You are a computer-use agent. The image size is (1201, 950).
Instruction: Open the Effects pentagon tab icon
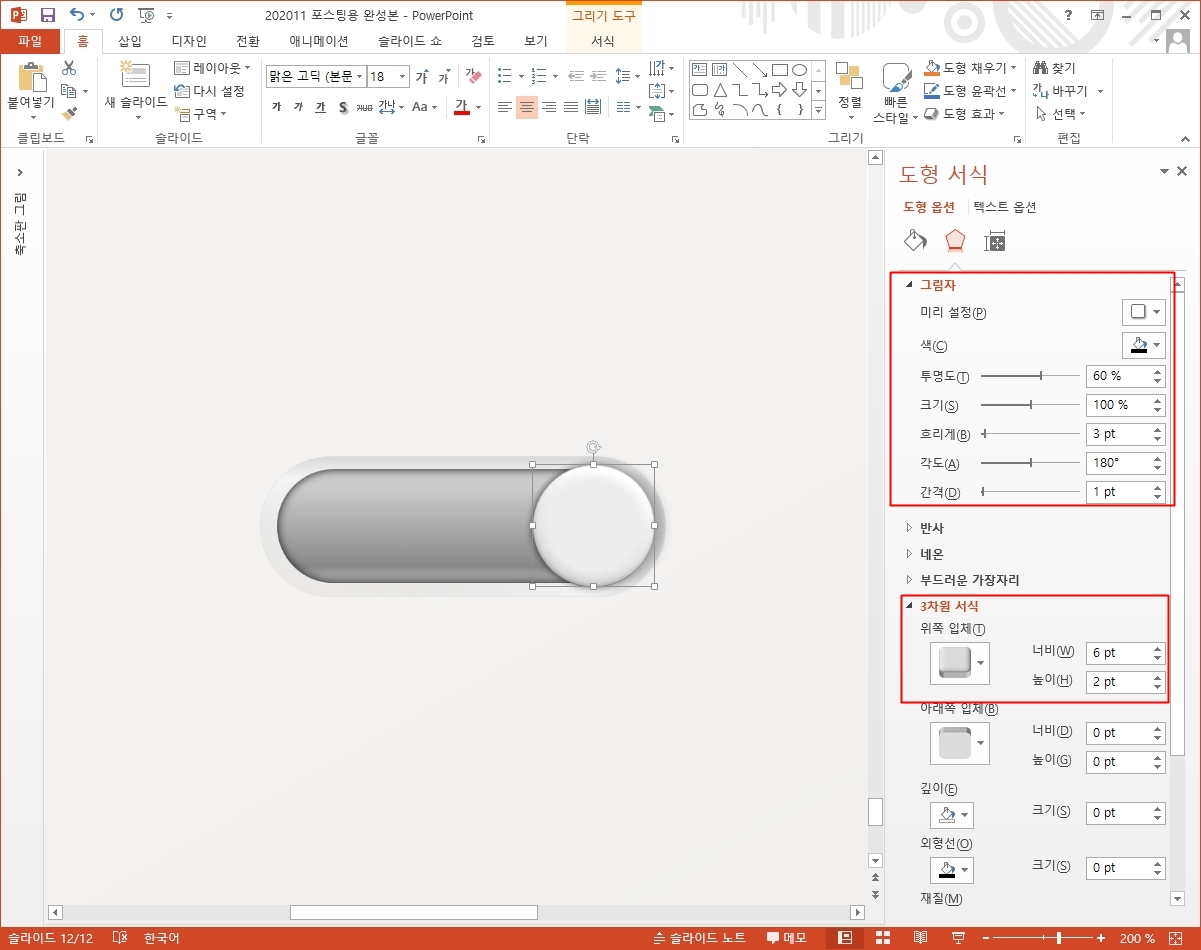pyautogui.click(x=955, y=240)
